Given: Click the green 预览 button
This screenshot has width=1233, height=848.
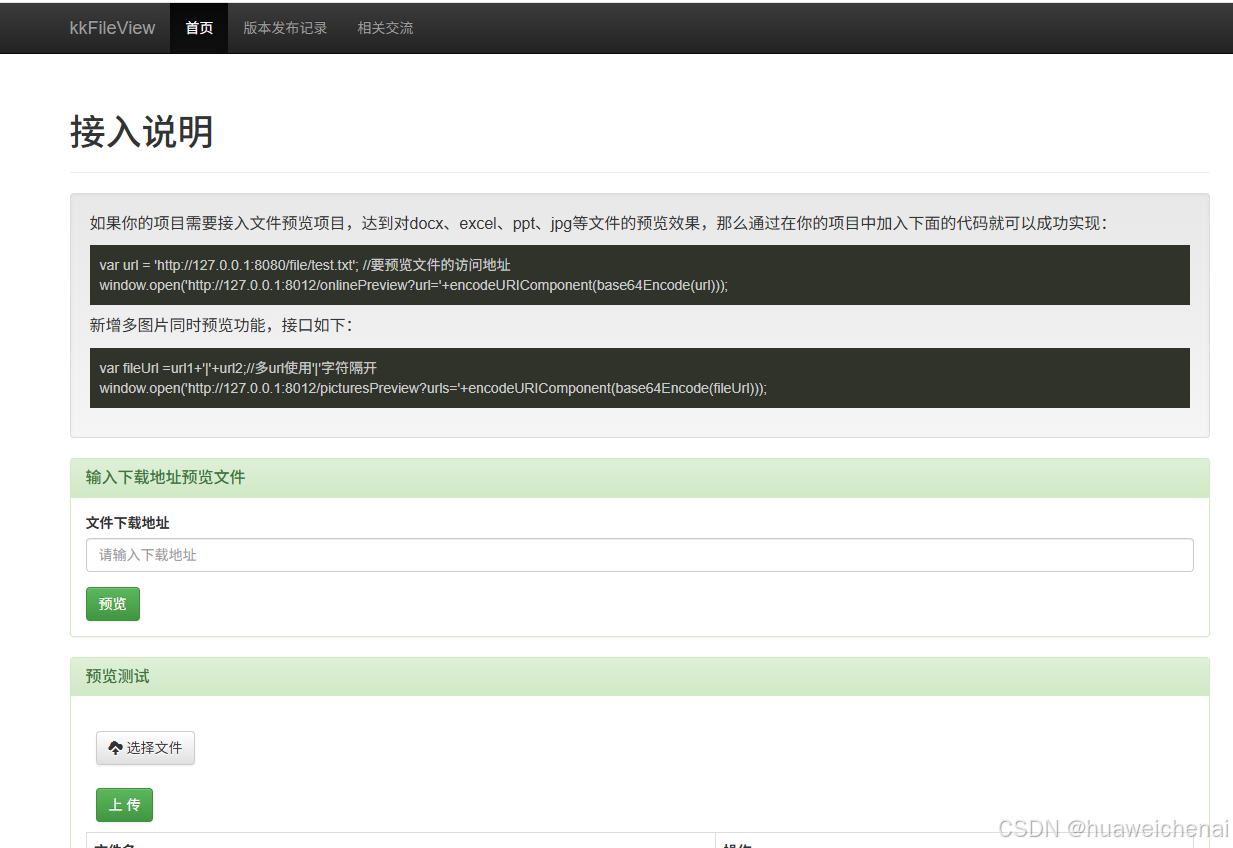Looking at the screenshot, I should click(113, 604).
